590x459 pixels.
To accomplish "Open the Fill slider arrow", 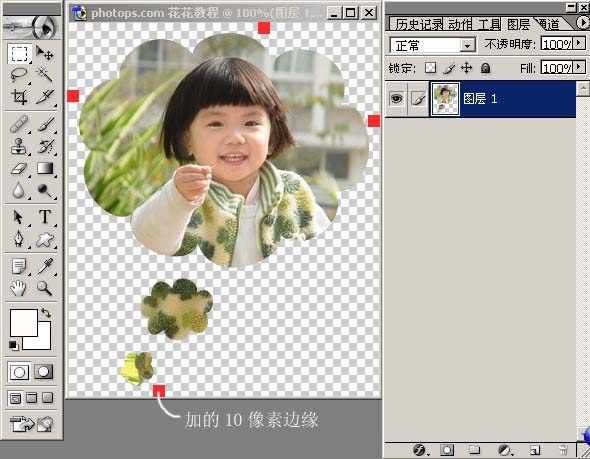I will pyautogui.click(x=579, y=68).
